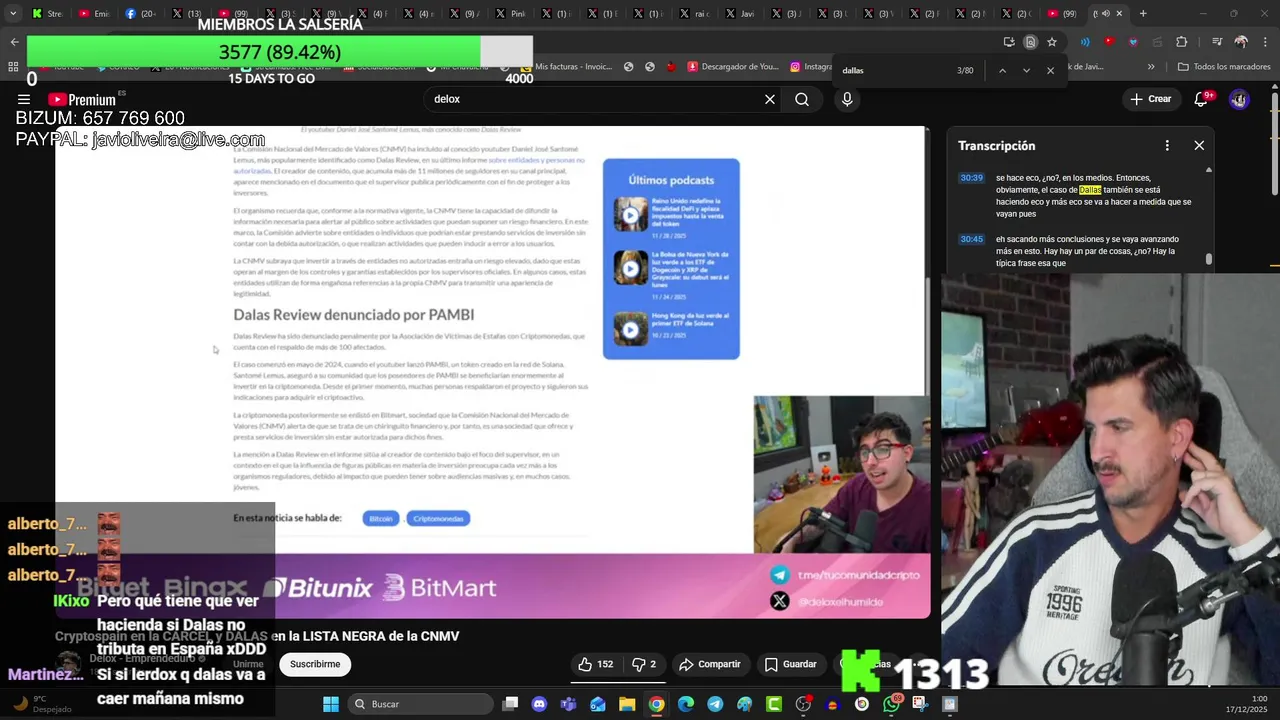Viewport: 1280px width, 720px height.
Task: Open Telegram from the taskbar
Action: tap(715, 704)
